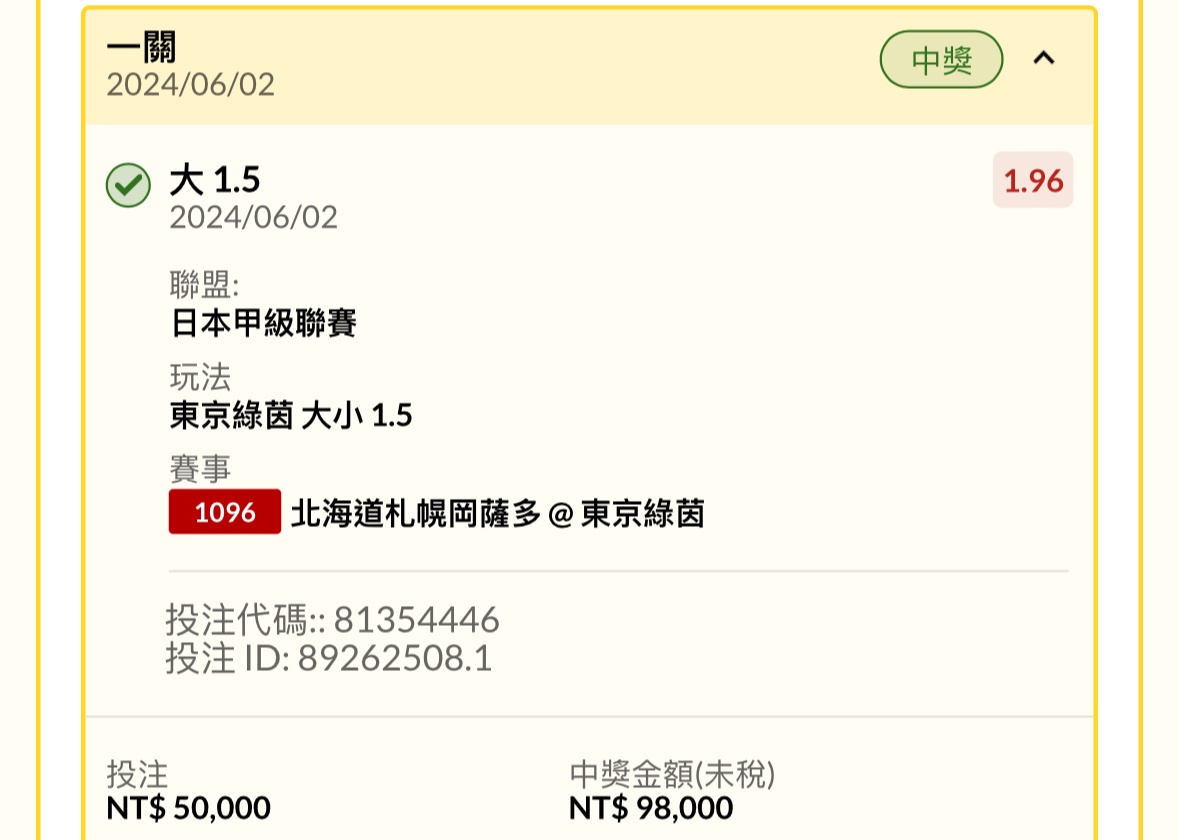Click the header date 2024/06/02
Image resolution: width=1179 pixels, height=840 pixels.
190,85
